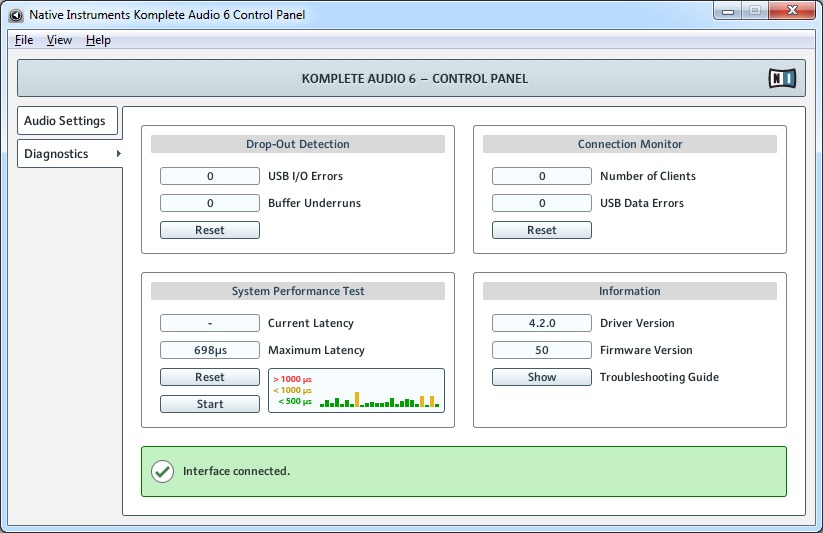
Task: Show the Troubleshooting Guide
Action: click(x=542, y=377)
